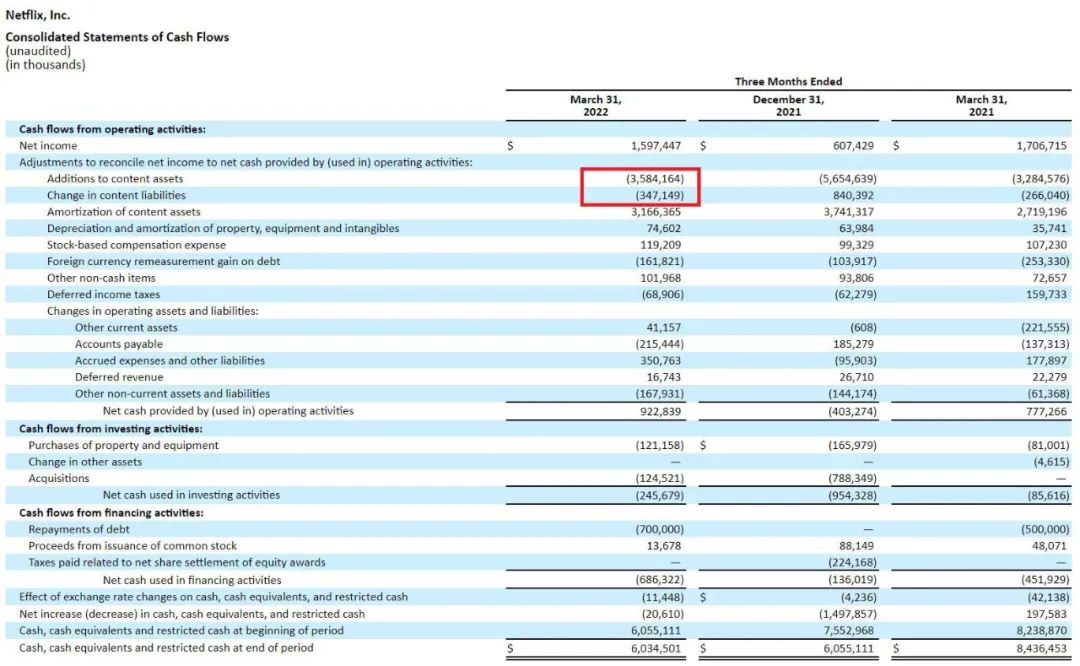
Task: Click 'Accounts payable' label
Action: (x=119, y=344)
